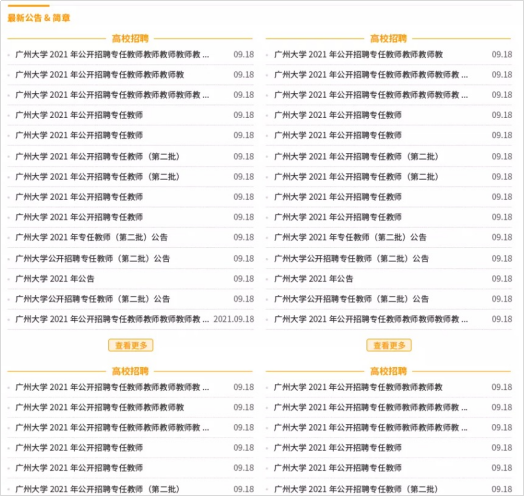
Task: Open lower-left section 专任教师（第二批）link
Action: (x=98, y=490)
